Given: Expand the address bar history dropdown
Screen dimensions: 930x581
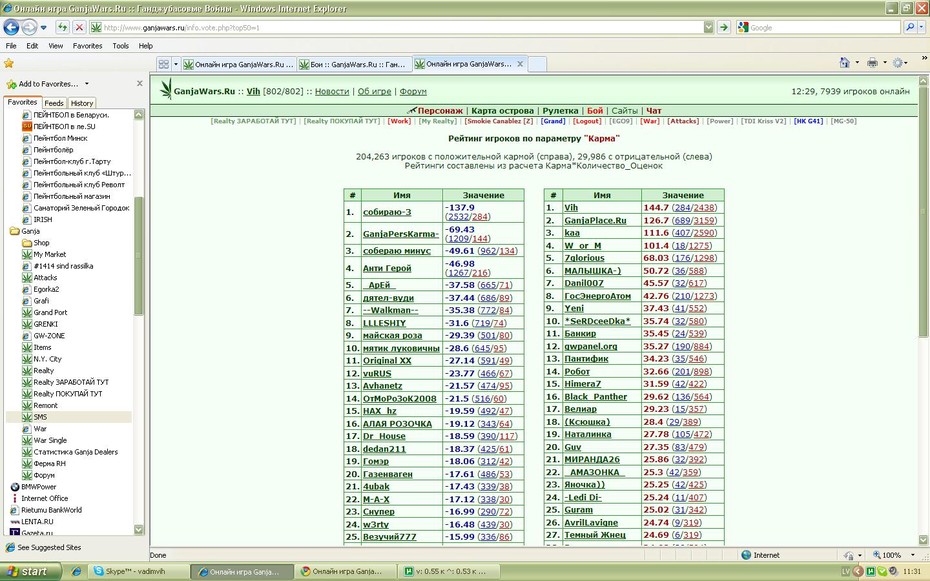Looking at the screenshot, I should [x=709, y=27].
